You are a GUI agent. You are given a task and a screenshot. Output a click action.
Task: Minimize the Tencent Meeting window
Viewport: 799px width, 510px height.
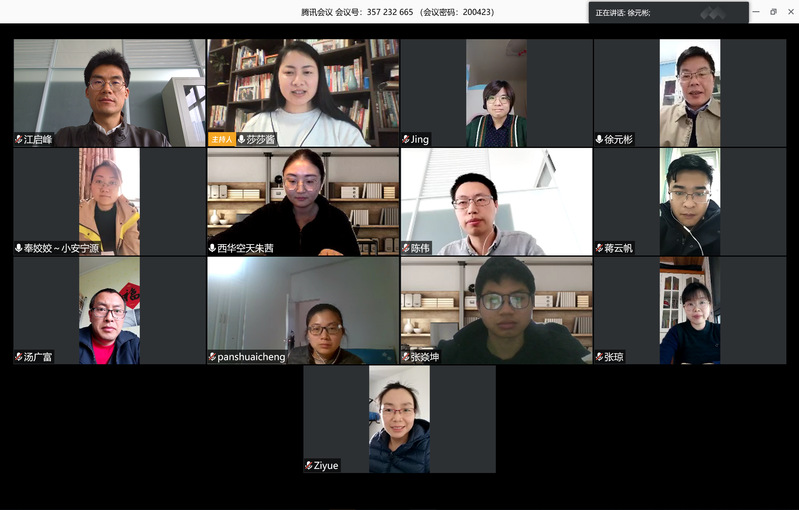click(756, 12)
